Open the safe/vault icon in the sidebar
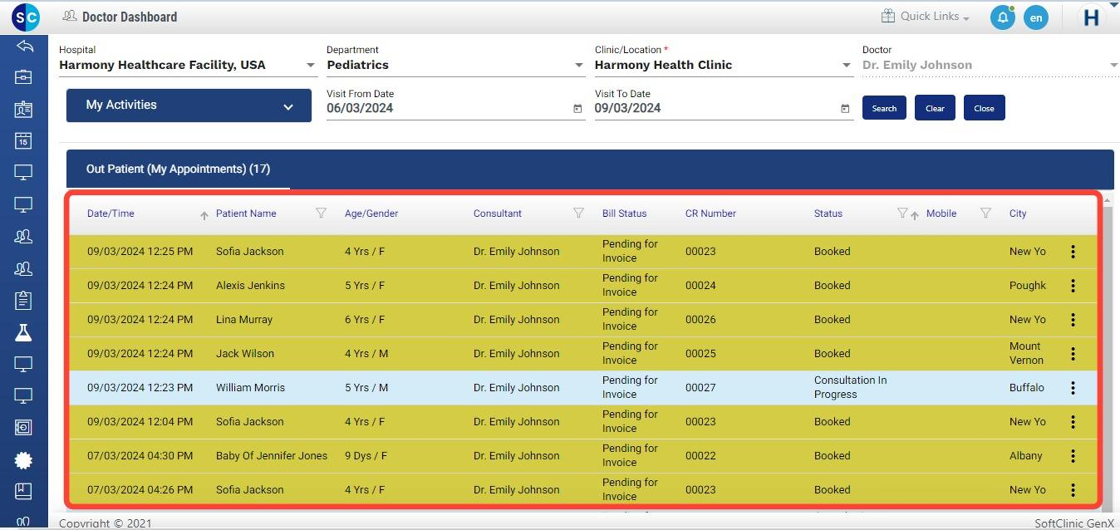Image resolution: width=1120 pixels, height=530 pixels. [24, 427]
